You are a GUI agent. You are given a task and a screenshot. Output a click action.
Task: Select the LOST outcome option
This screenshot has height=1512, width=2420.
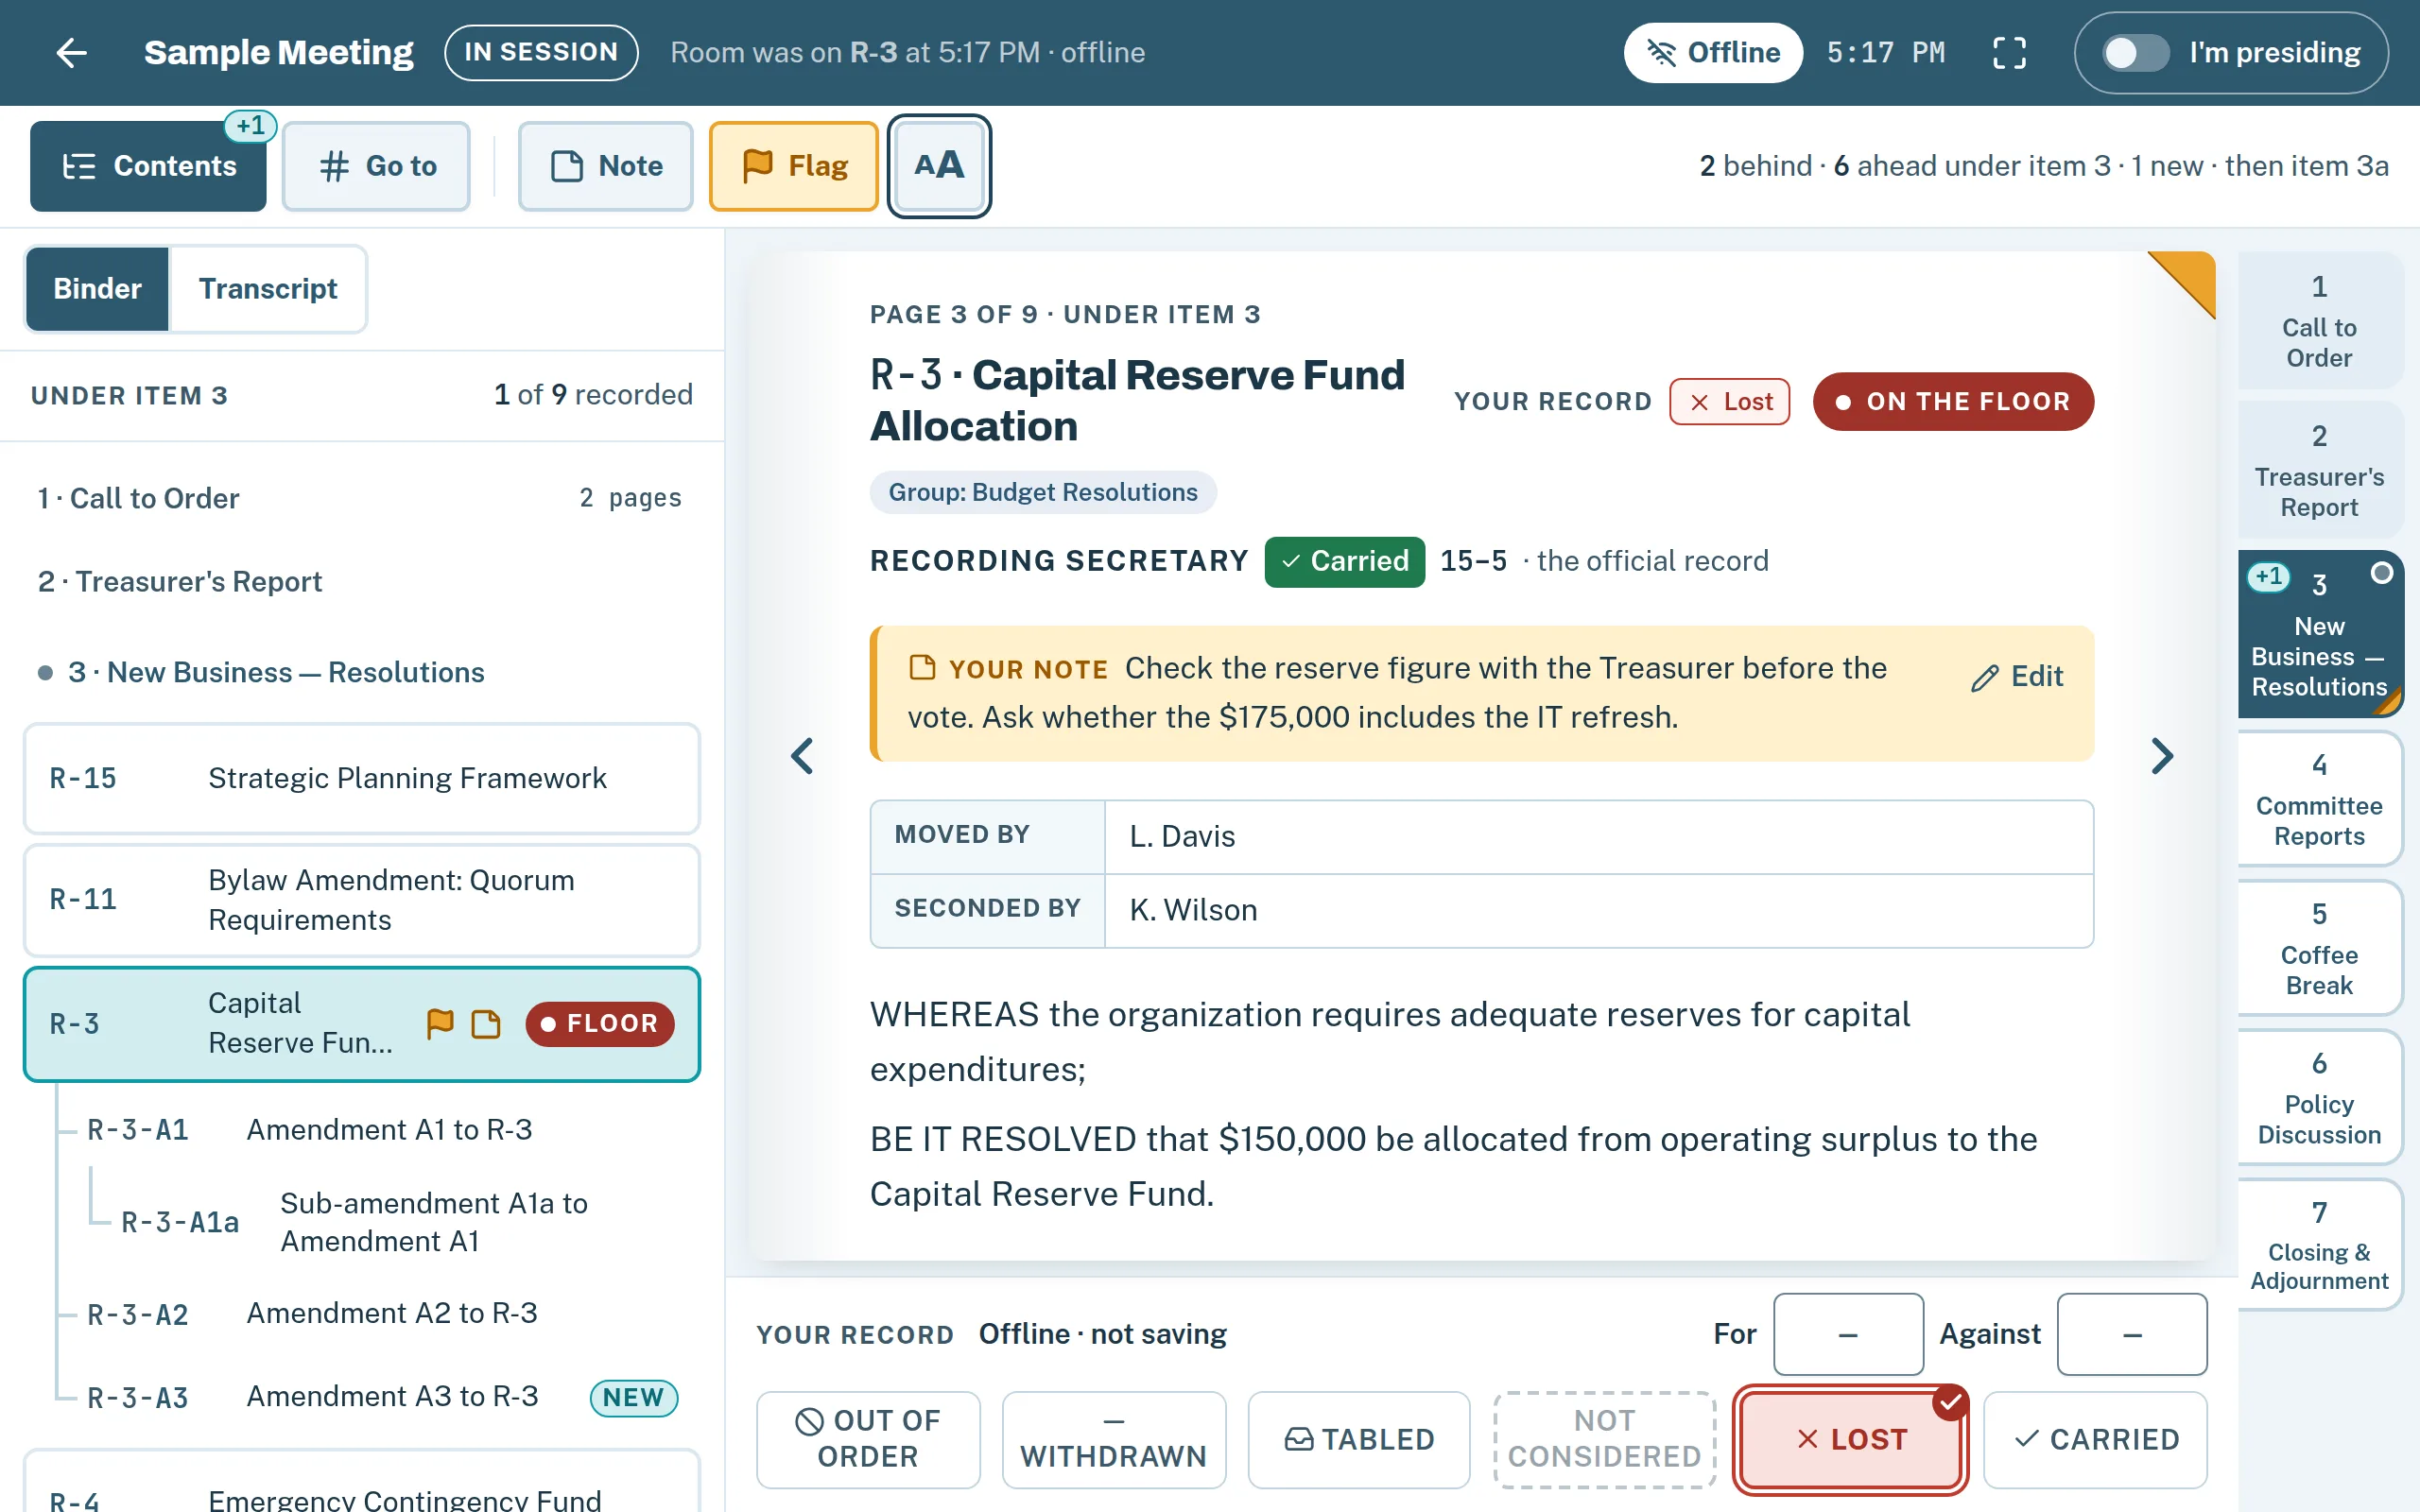click(x=1850, y=1439)
